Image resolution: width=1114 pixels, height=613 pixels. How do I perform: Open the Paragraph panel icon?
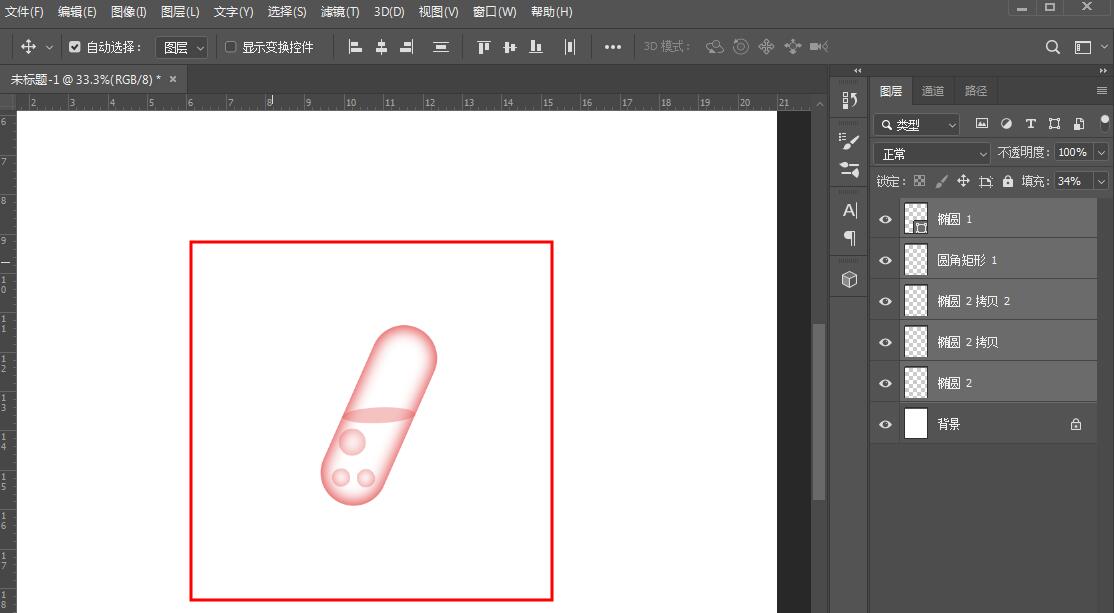coord(849,238)
